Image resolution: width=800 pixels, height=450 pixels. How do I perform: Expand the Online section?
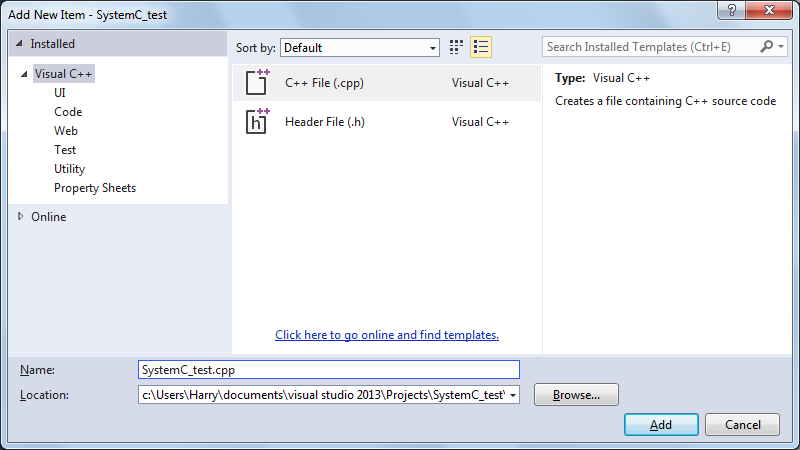(x=21, y=216)
